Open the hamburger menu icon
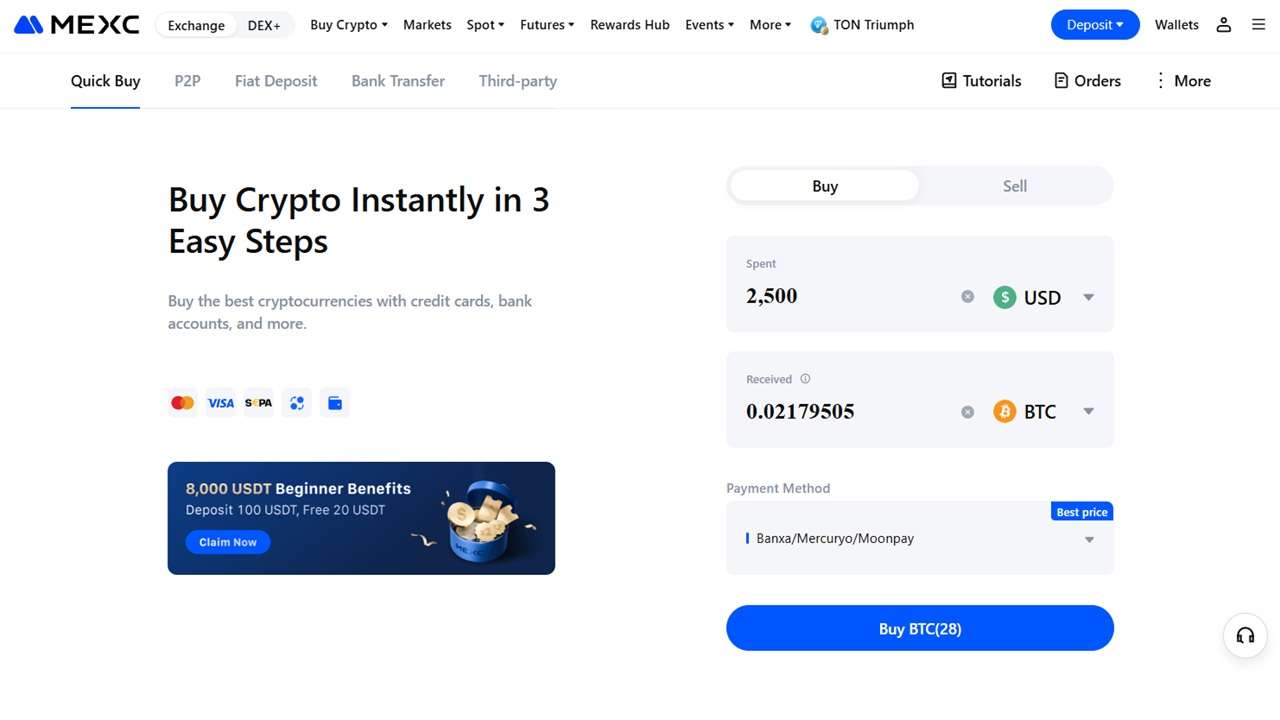The image size is (1280, 720). click(1259, 25)
